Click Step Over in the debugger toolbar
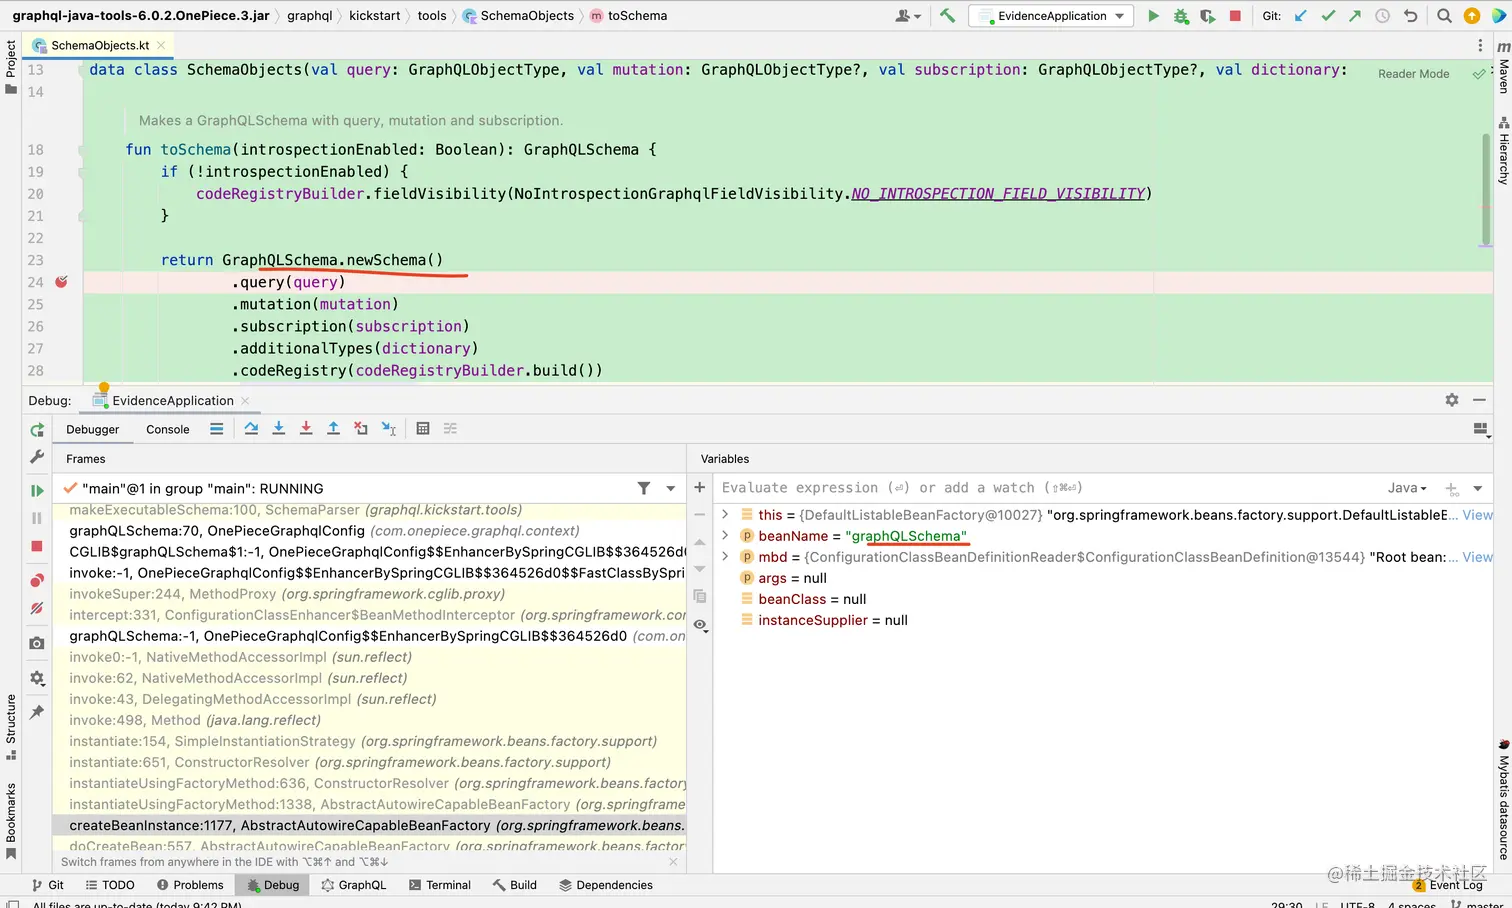Image resolution: width=1512 pixels, height=908 pixels. coord(251,429)
